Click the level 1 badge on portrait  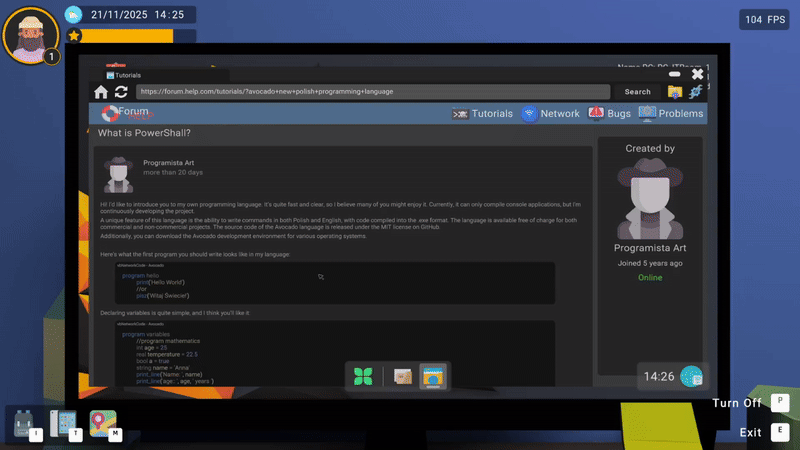(x=51, y=57)
